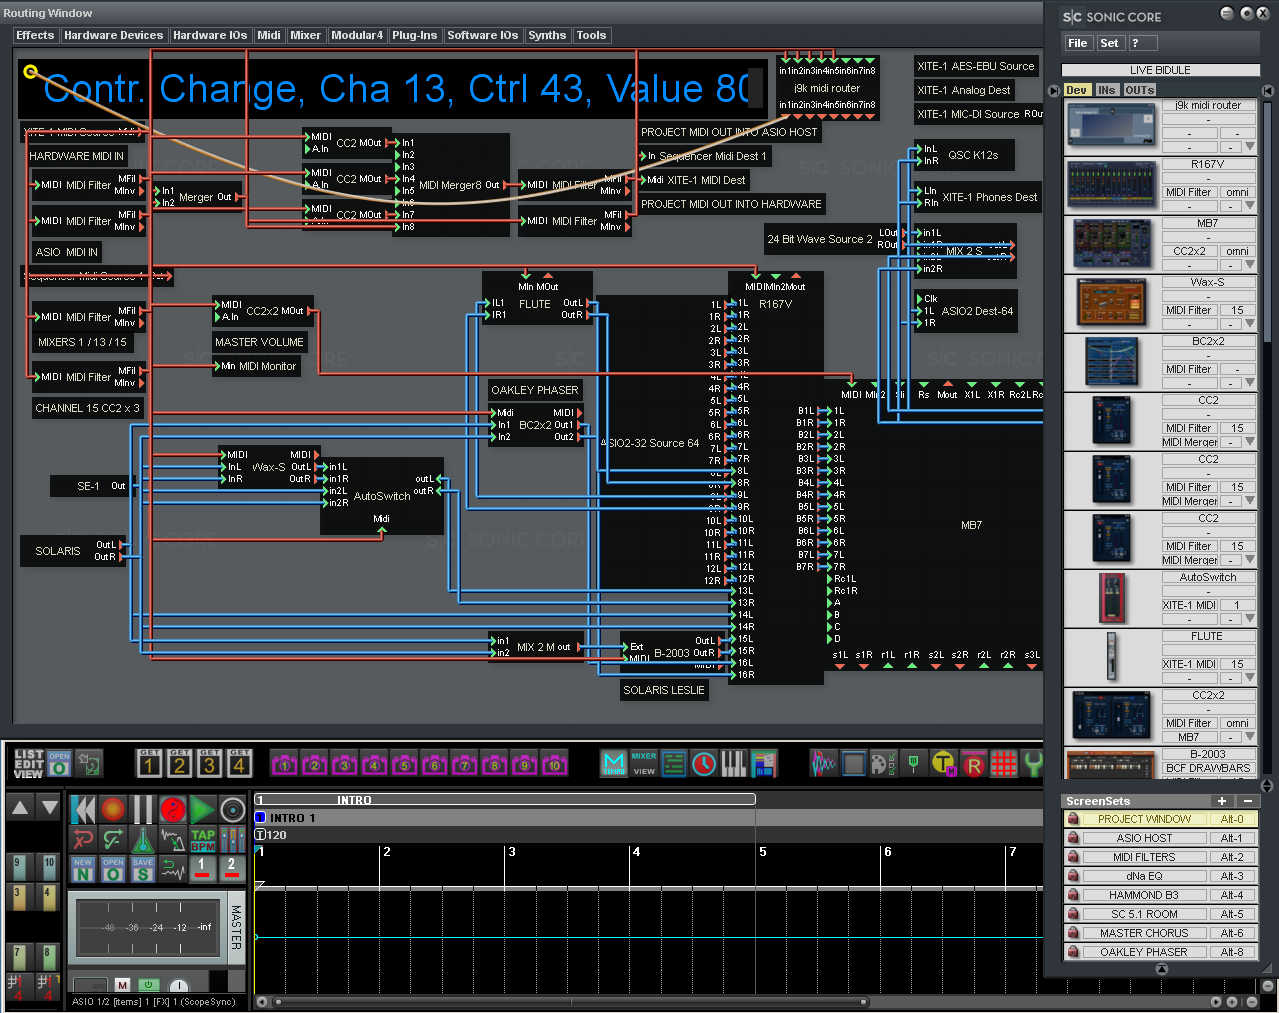This screenshot has height=1013, width=1279.
Task: Click the waveform editor icon
Action: pyautogui.click(x=823, y=764)
